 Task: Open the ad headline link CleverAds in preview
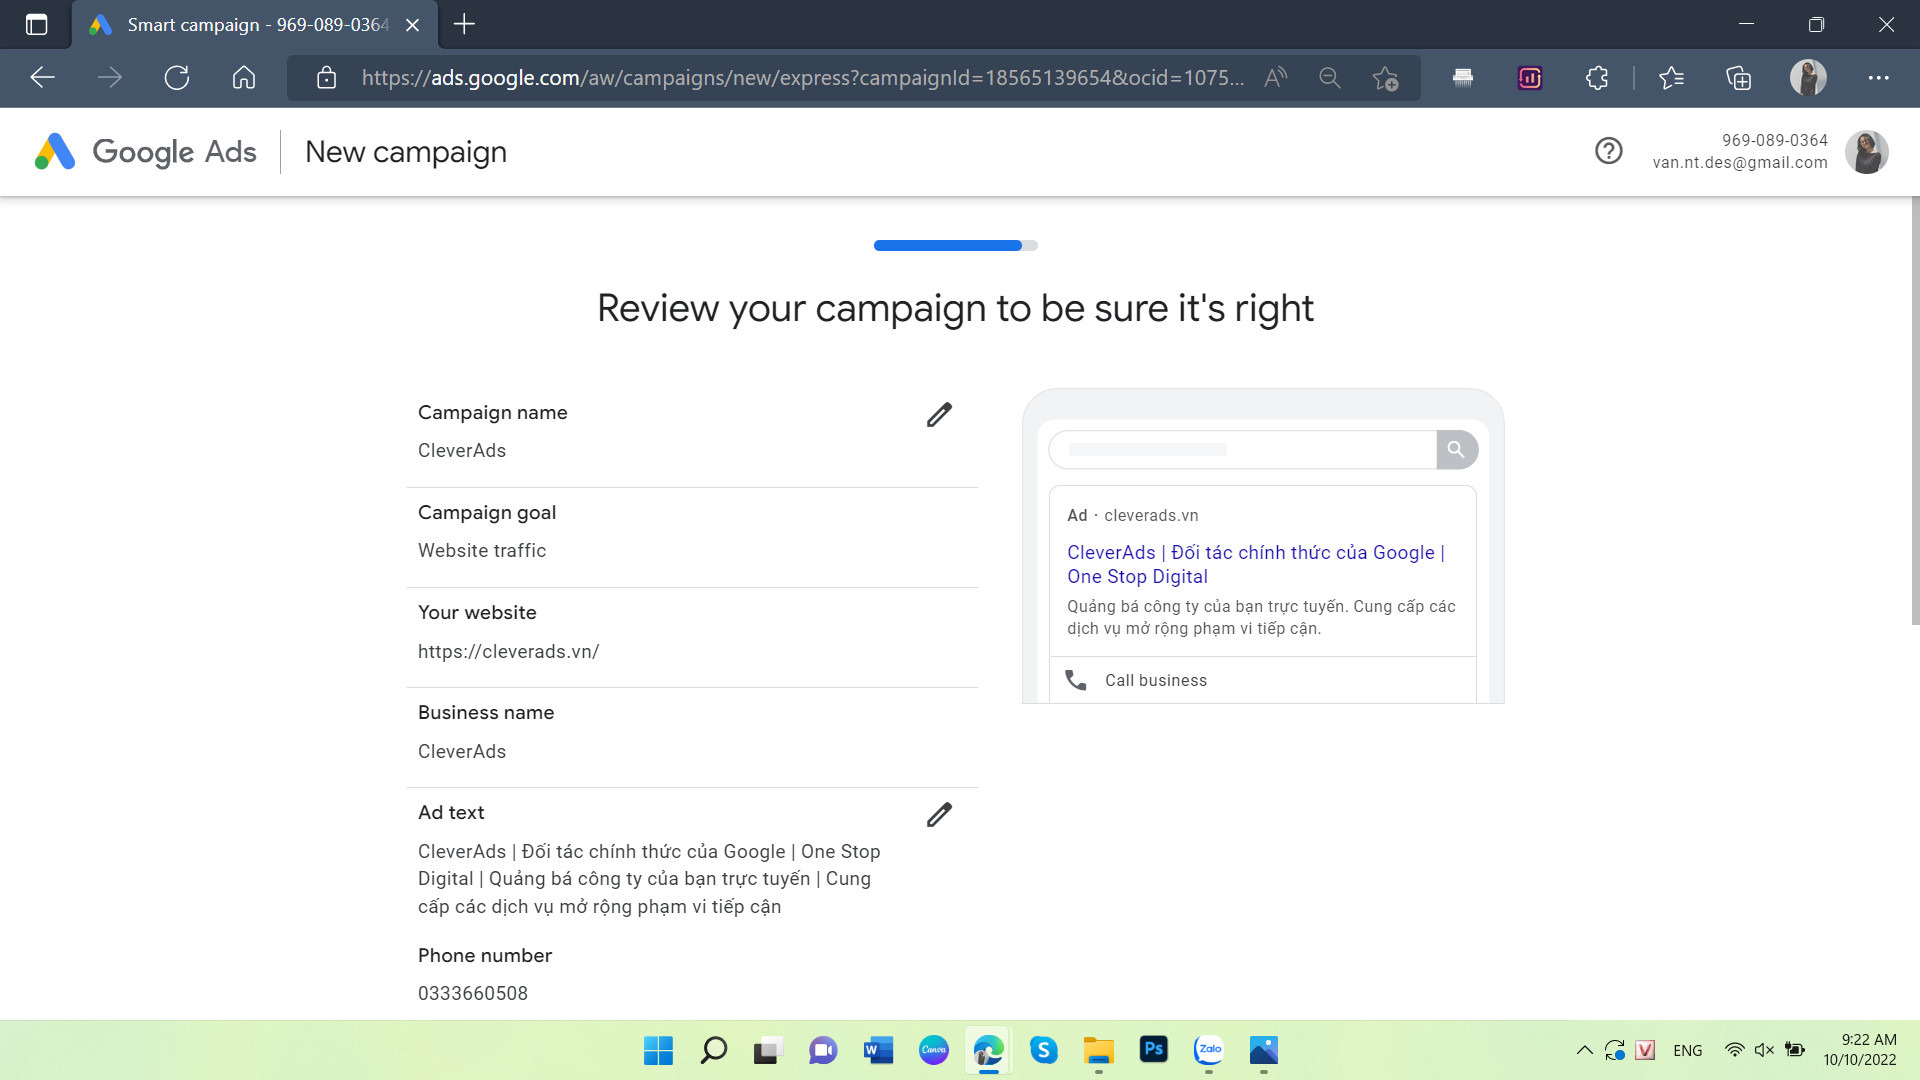[x=1255, y=564]
